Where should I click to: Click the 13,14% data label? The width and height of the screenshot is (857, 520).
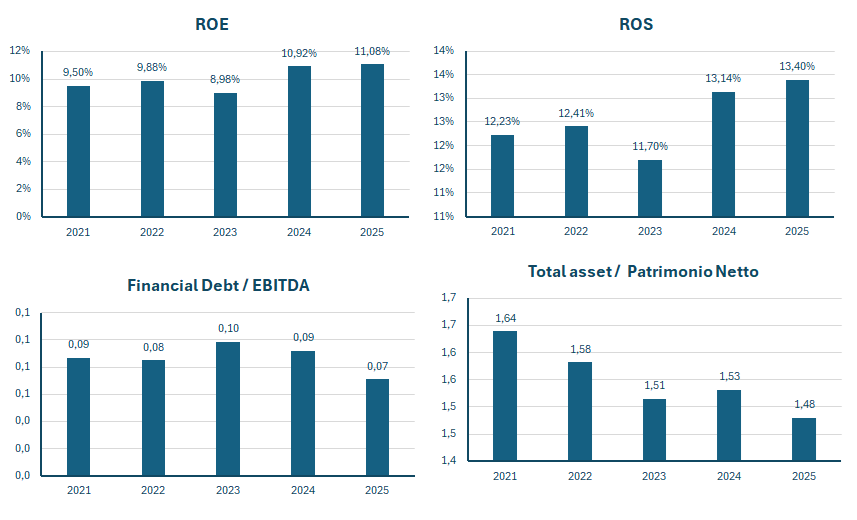pos(723,79)
